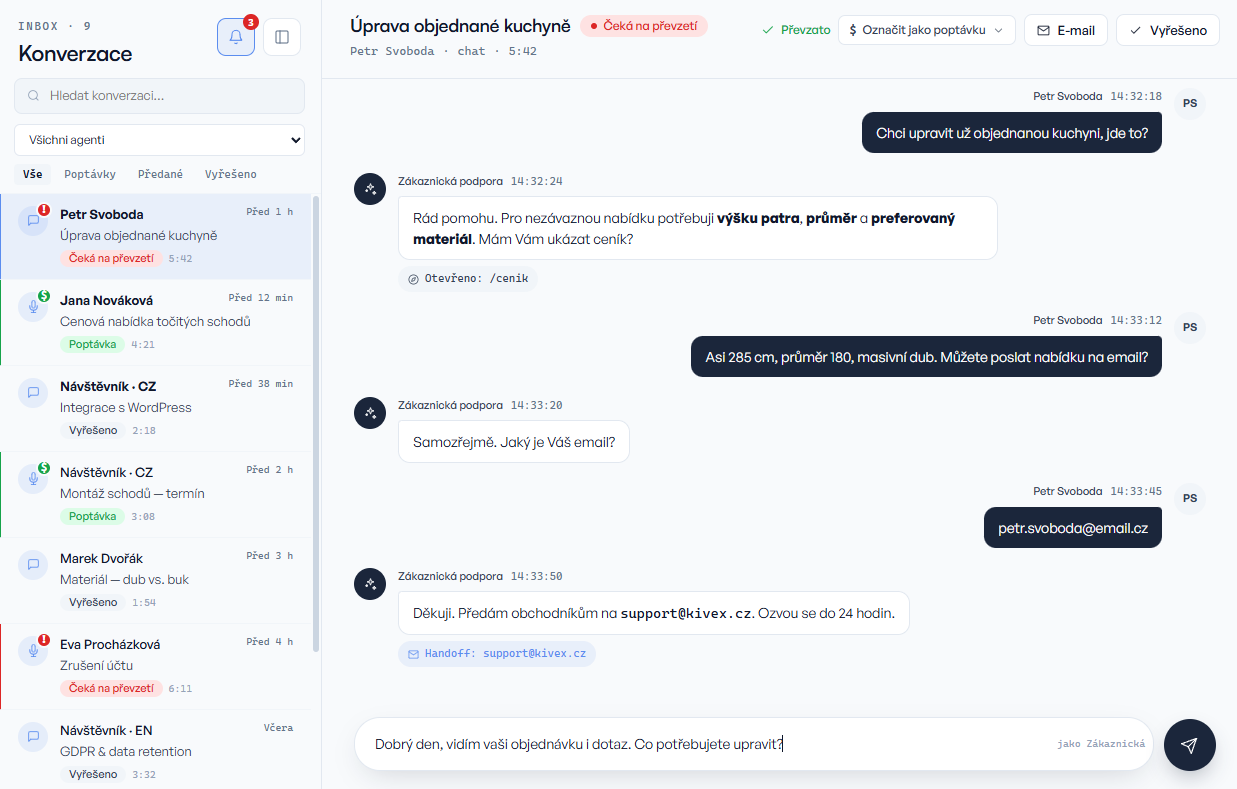Open Montáž schodů — termín conversation
This screenshot has width=1237, height=789.
tap(156, 495)
